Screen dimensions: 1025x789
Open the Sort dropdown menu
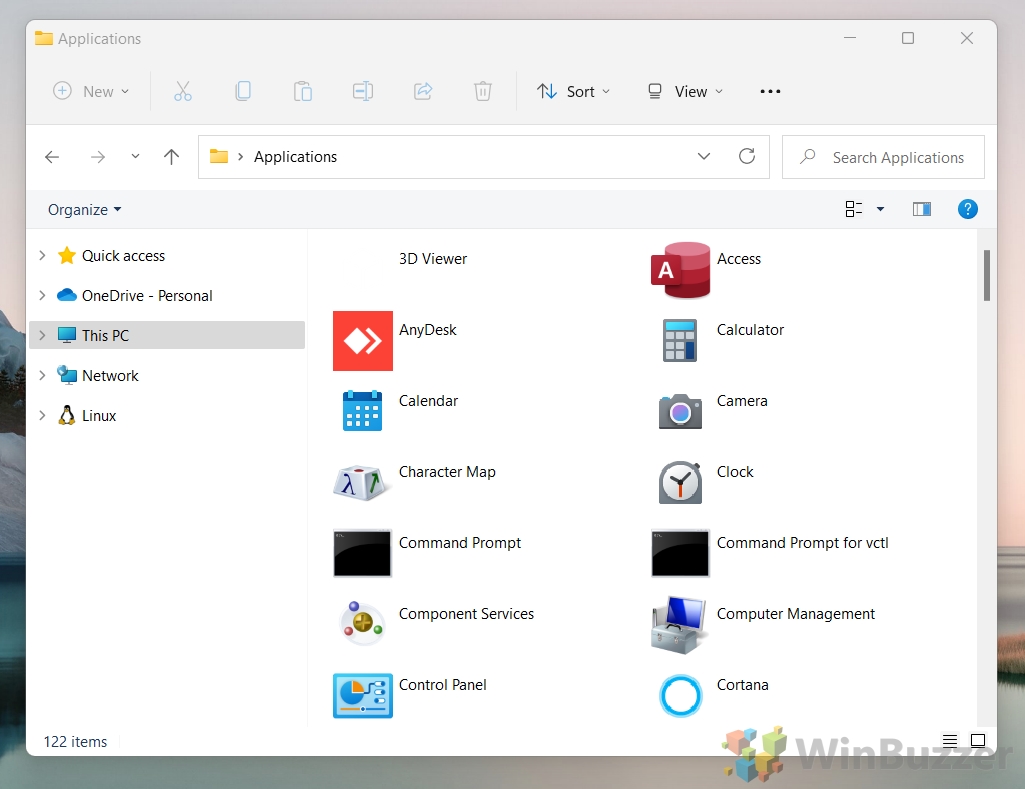coord(573,91)
